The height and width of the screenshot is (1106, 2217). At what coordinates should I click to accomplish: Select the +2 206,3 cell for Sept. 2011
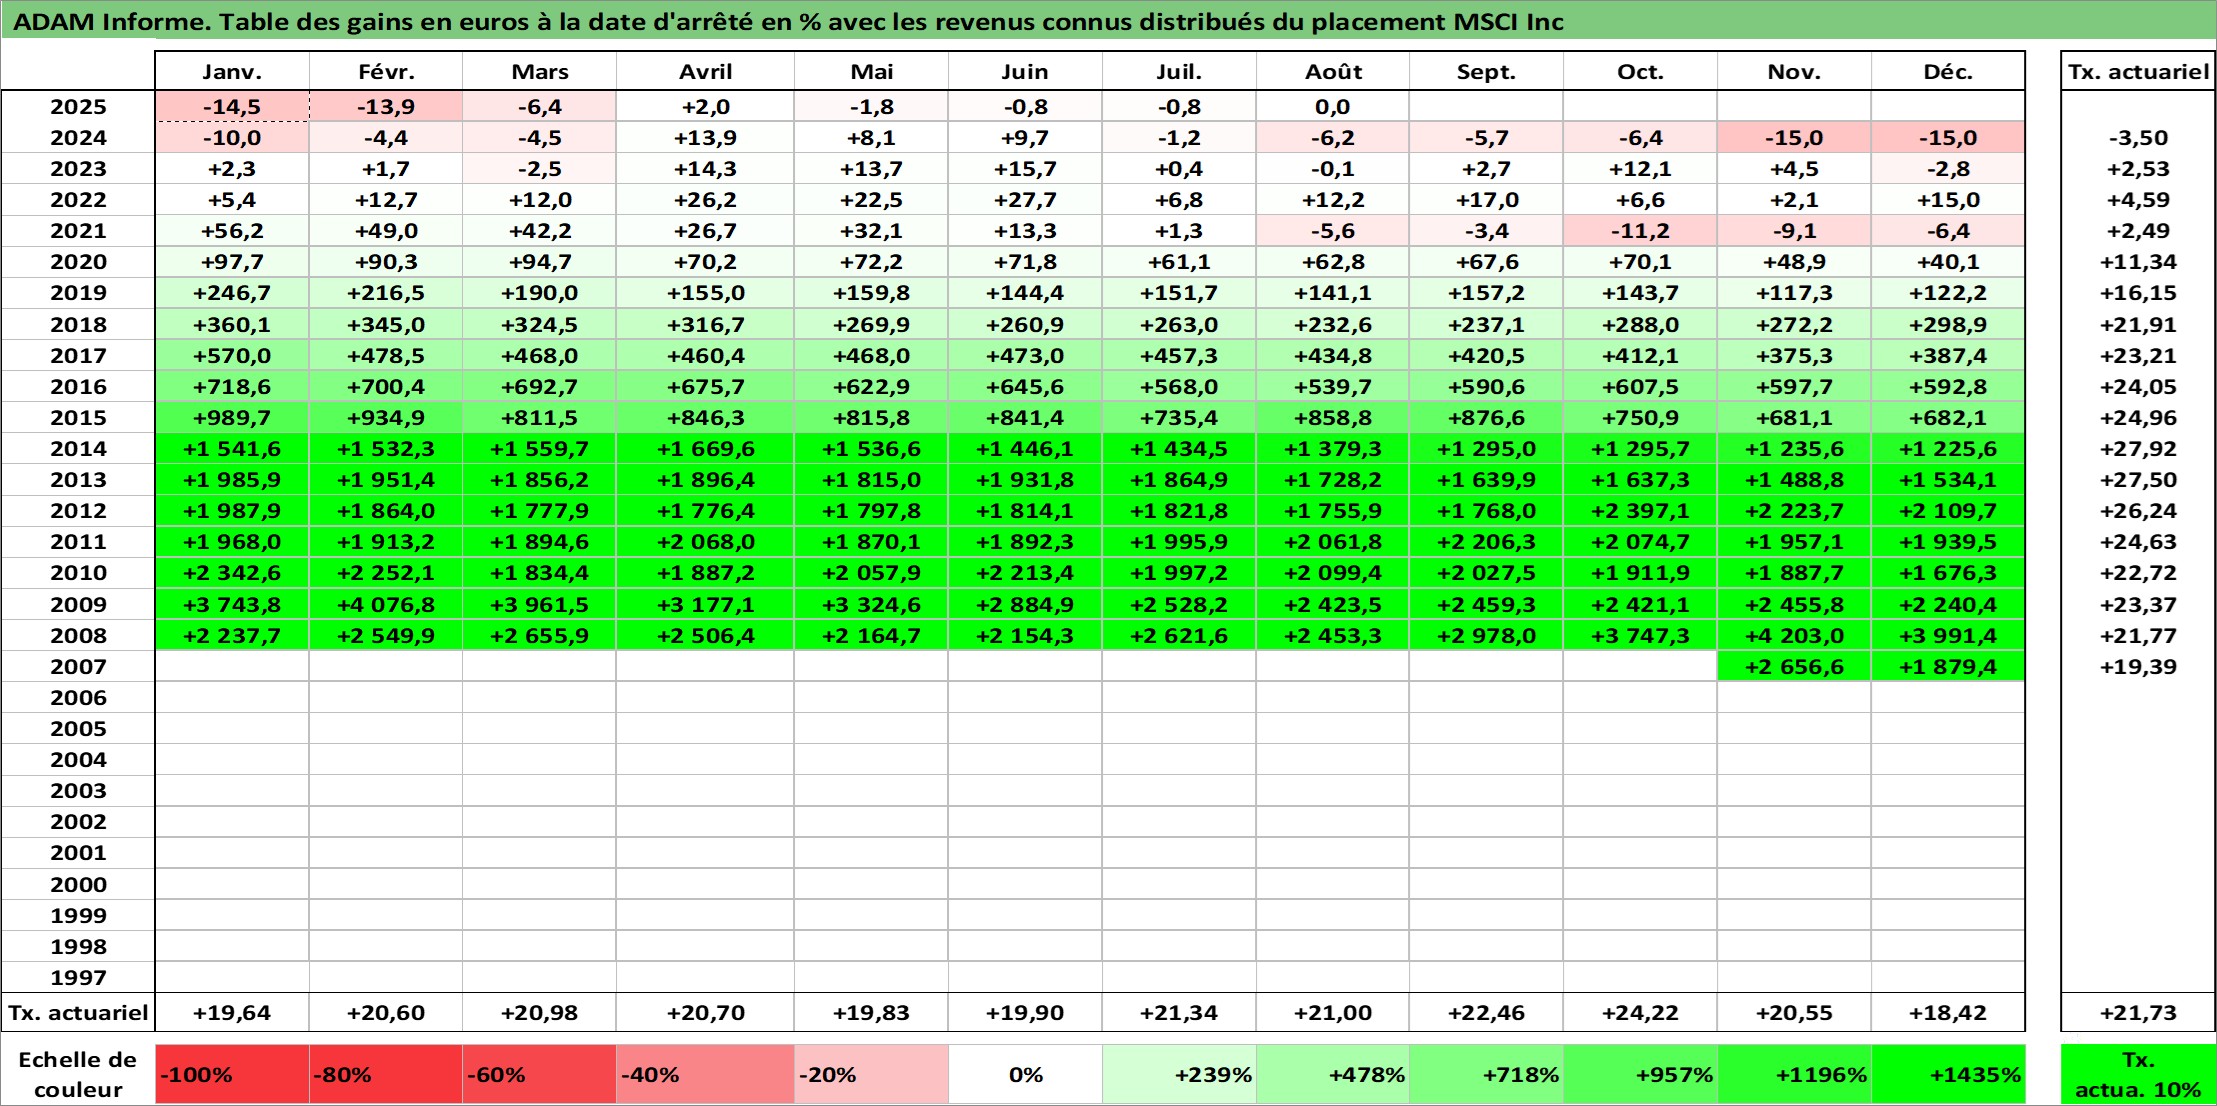1486,542
